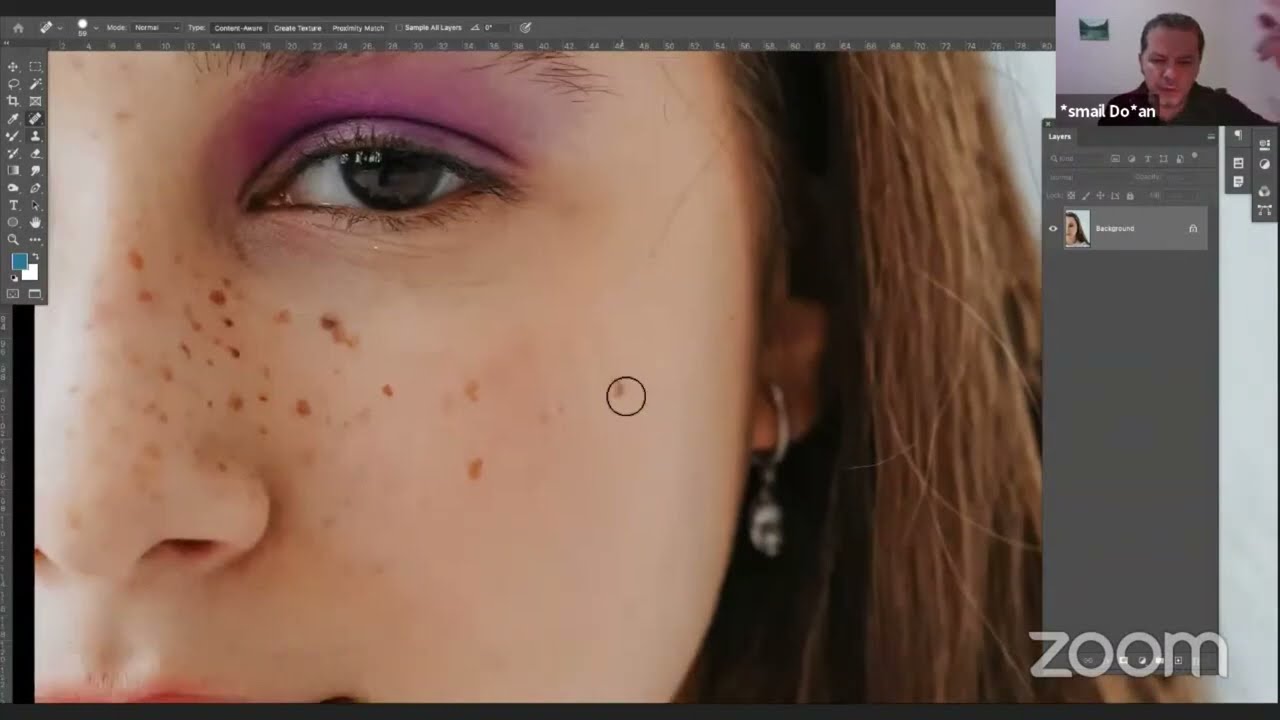Switch layer filtering on or off
The image size is (1280, 720).
[1194, 155]
